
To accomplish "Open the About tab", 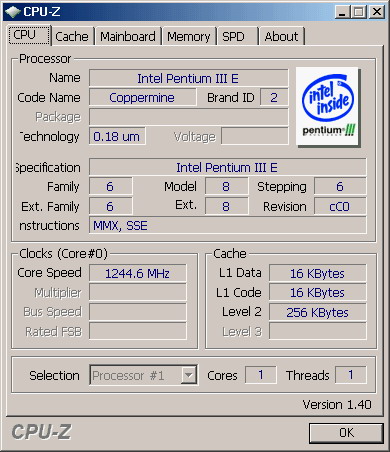I will point(281,36).
